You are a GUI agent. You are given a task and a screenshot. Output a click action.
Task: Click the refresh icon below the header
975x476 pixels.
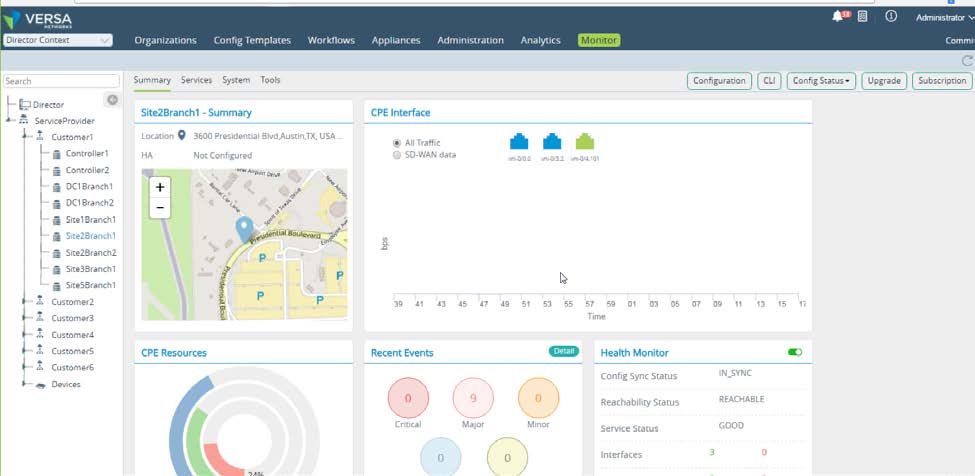pos(967,60)
